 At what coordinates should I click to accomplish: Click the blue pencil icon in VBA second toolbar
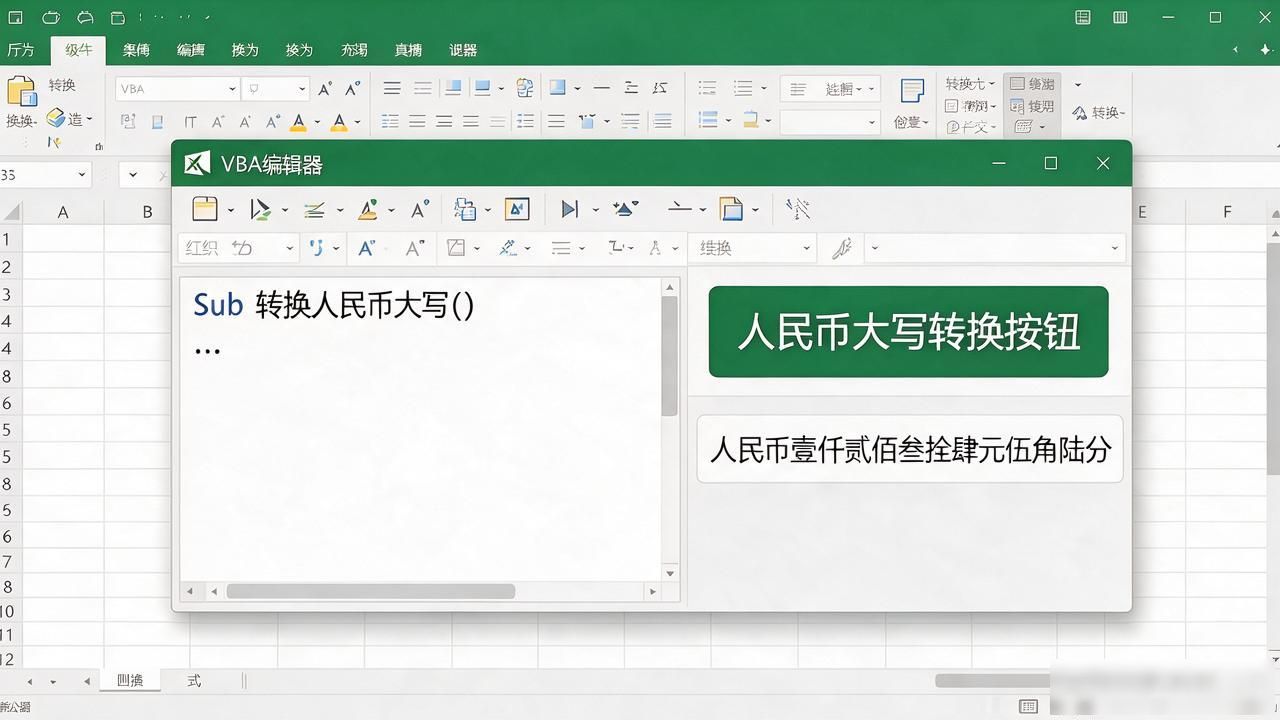pyautogui.click(x=509, y=247)
